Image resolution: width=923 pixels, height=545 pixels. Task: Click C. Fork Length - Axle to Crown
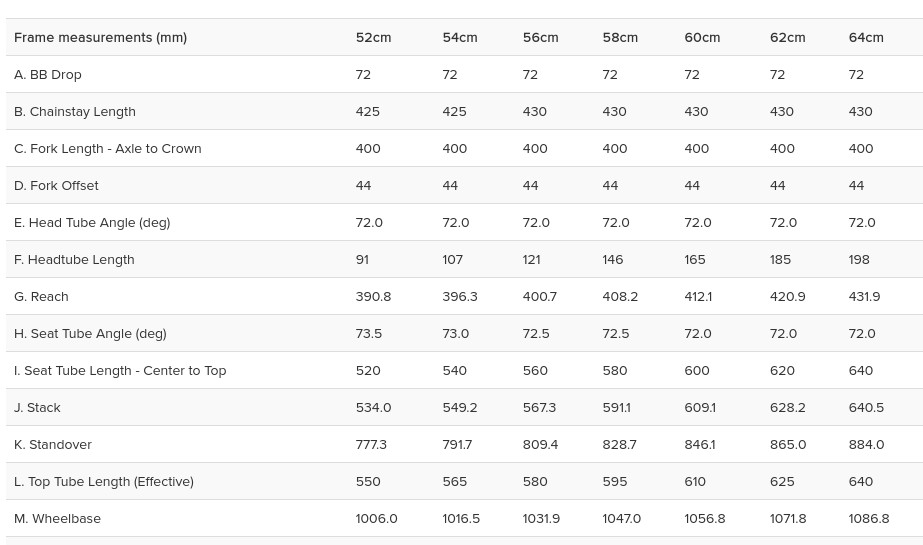(x=108, y=149)
